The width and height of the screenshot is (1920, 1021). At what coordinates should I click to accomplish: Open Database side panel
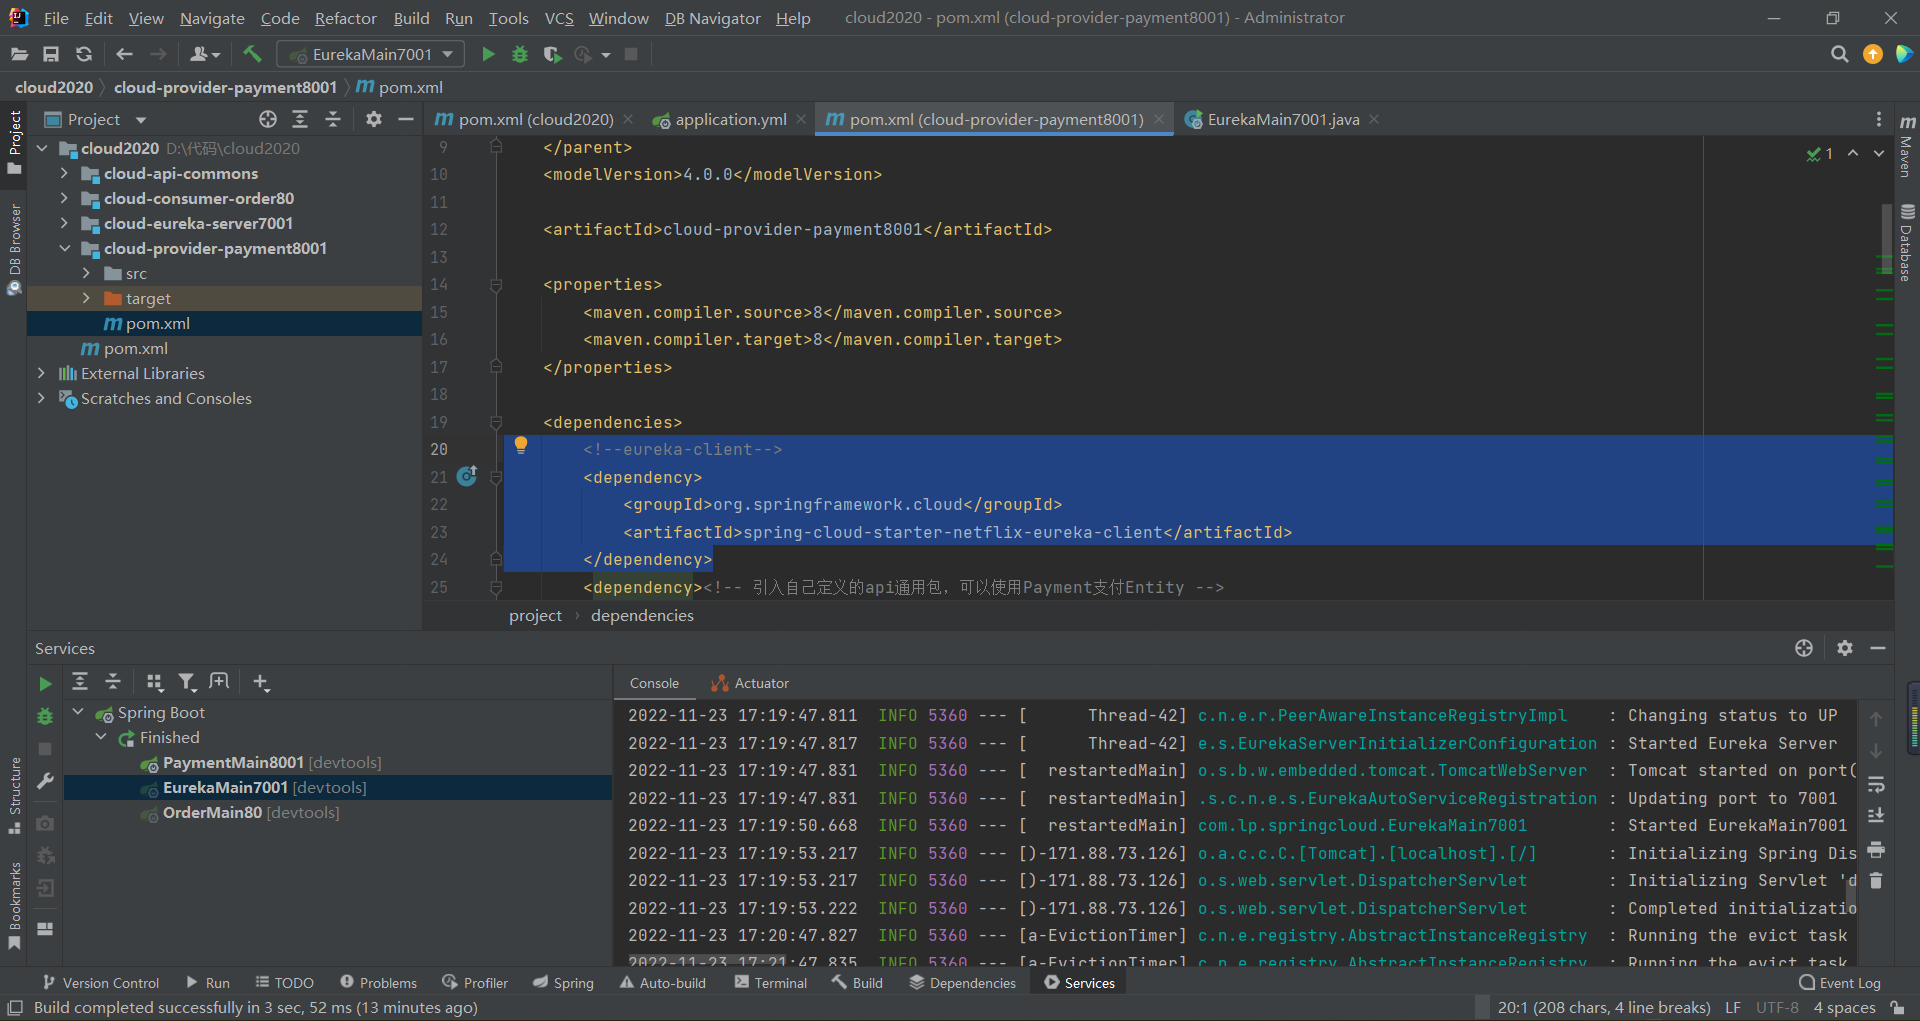click(x=1907, y=243)
